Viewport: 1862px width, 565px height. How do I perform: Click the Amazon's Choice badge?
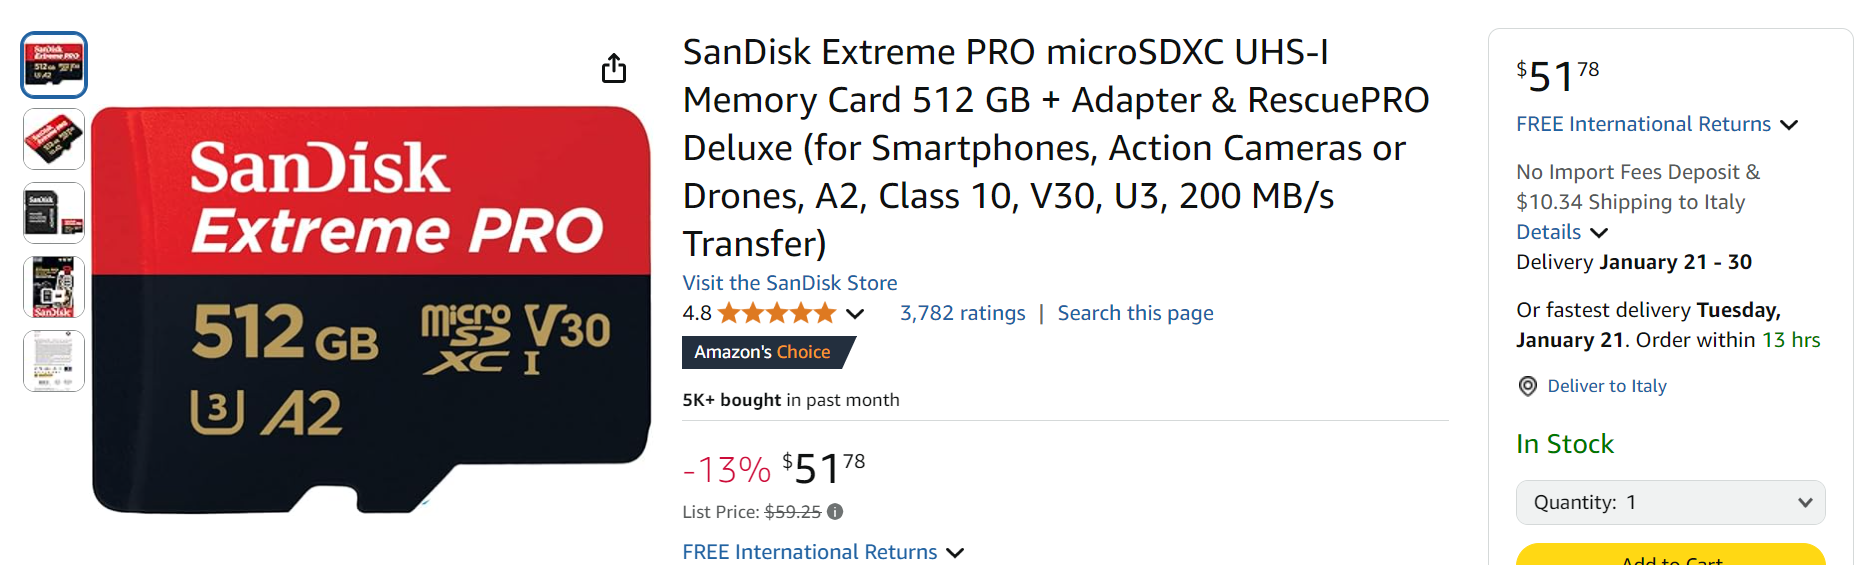[768, 352]
